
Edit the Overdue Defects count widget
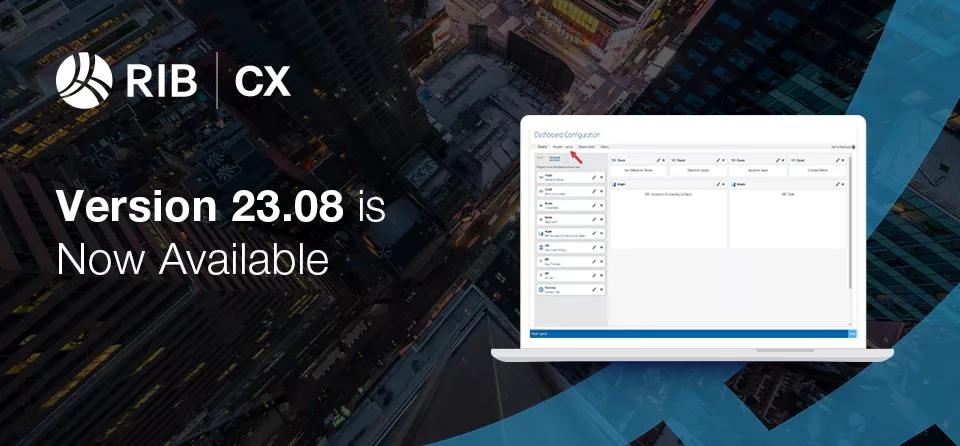(838, 160)
